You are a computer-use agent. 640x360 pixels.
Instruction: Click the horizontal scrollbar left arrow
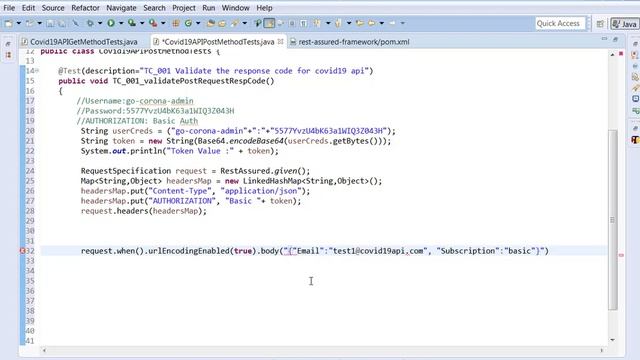point(44,350)
